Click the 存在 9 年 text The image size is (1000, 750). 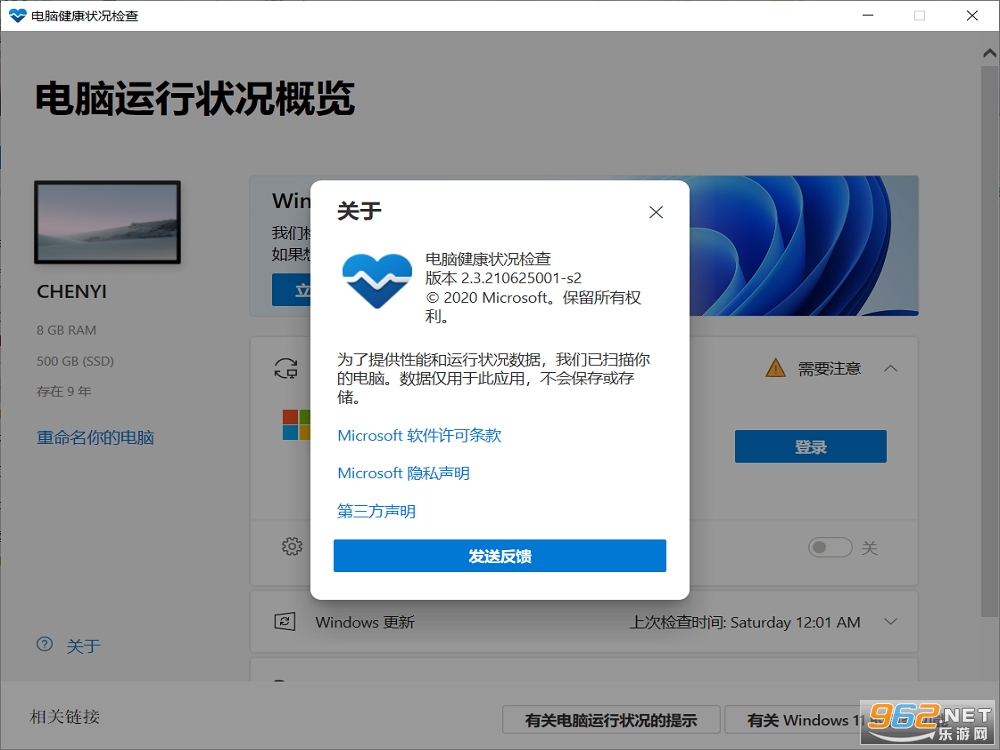tap(64, 391)
